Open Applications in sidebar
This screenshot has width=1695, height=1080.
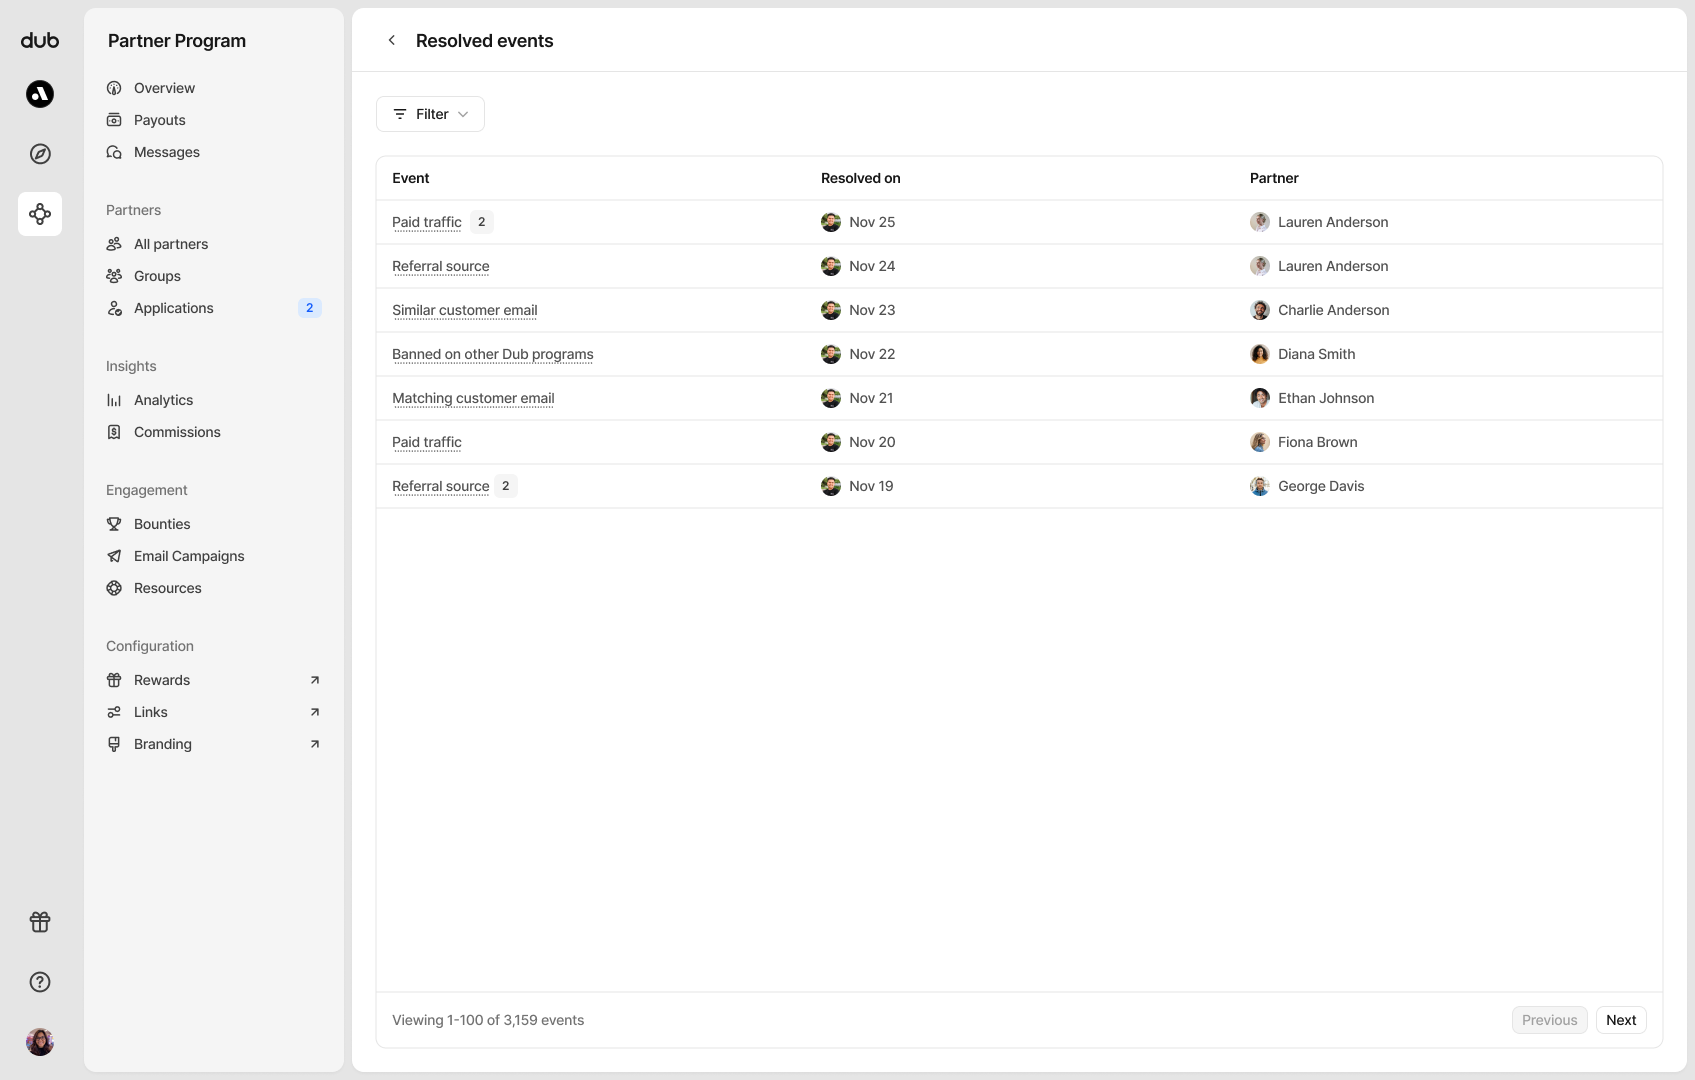point(174,308)
